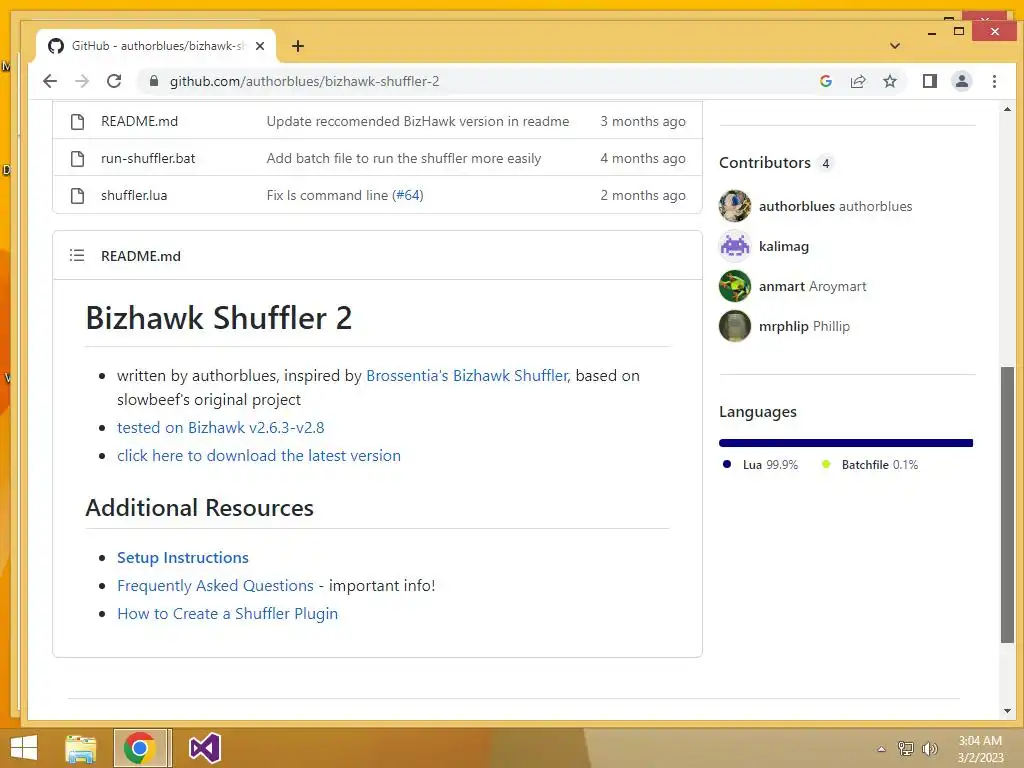Click the contributors count badge 4
Screen dimensions: 1024x768
click(825, 163)
